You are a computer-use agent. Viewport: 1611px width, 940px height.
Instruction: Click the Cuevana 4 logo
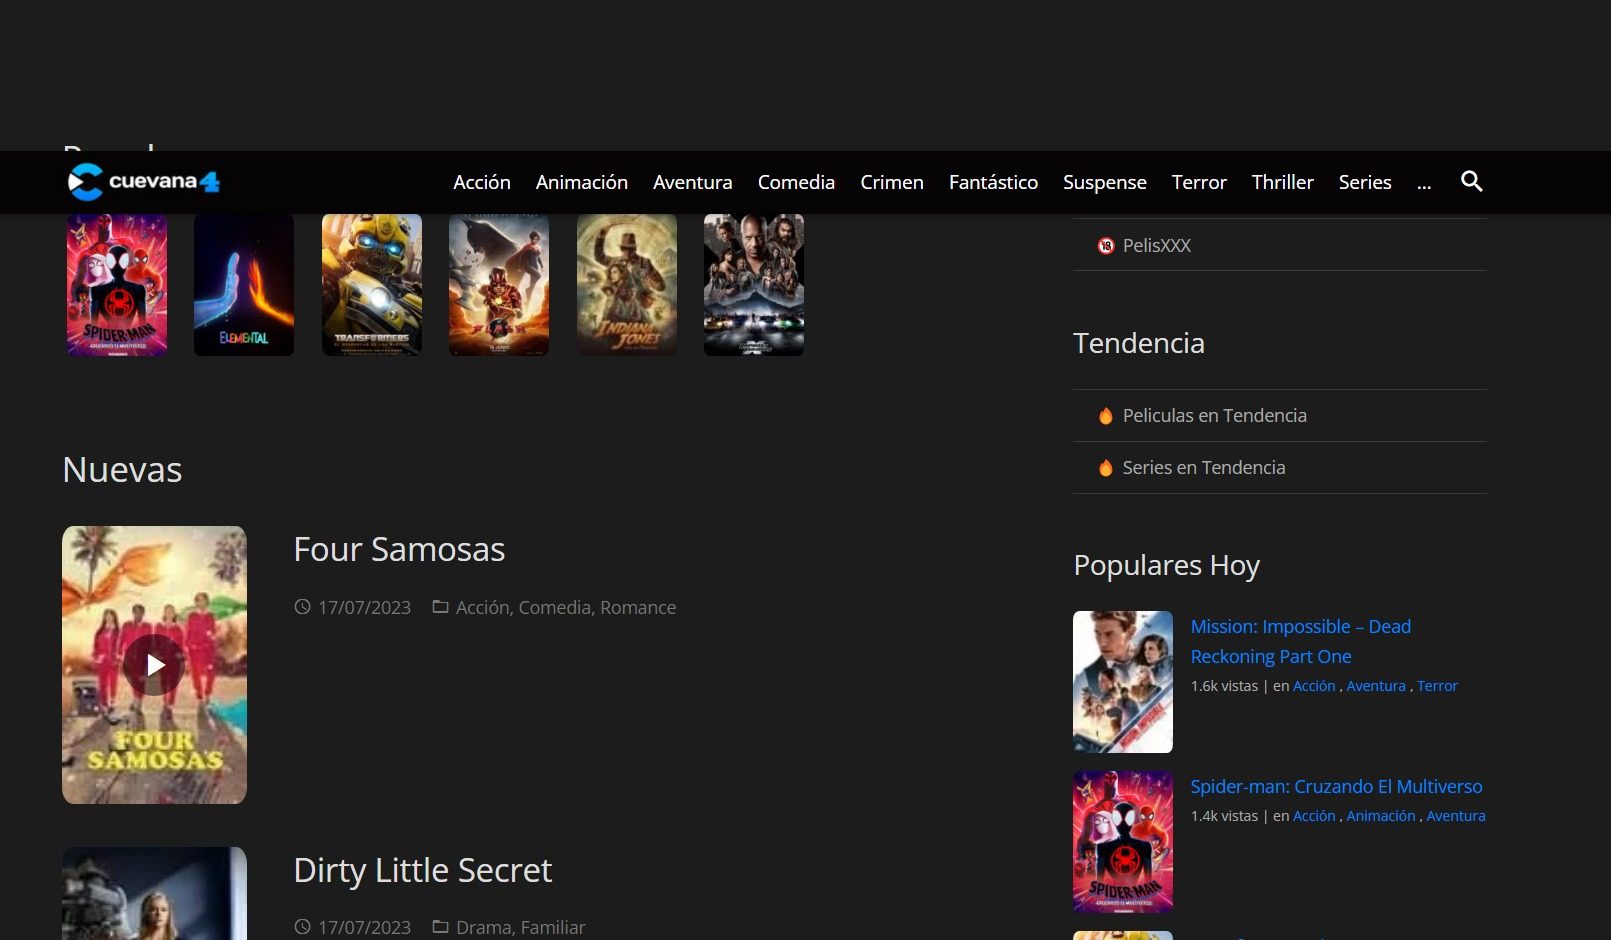(144, 182)
